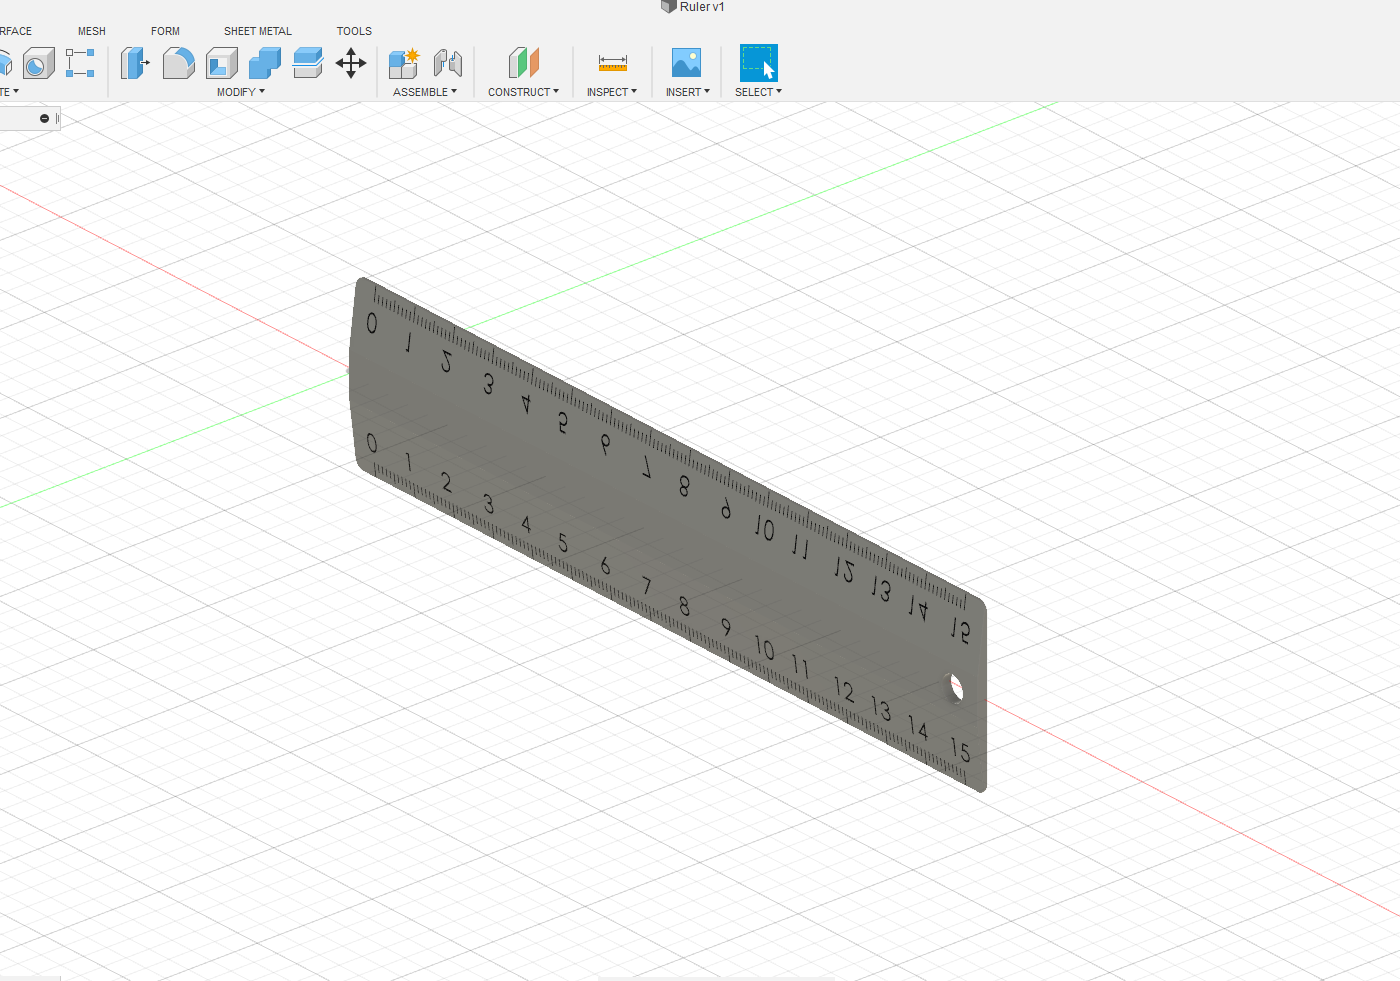This screenshot has width=1400, height=981.
Task: Open the Split Body tool
Action: coord(307,62)
